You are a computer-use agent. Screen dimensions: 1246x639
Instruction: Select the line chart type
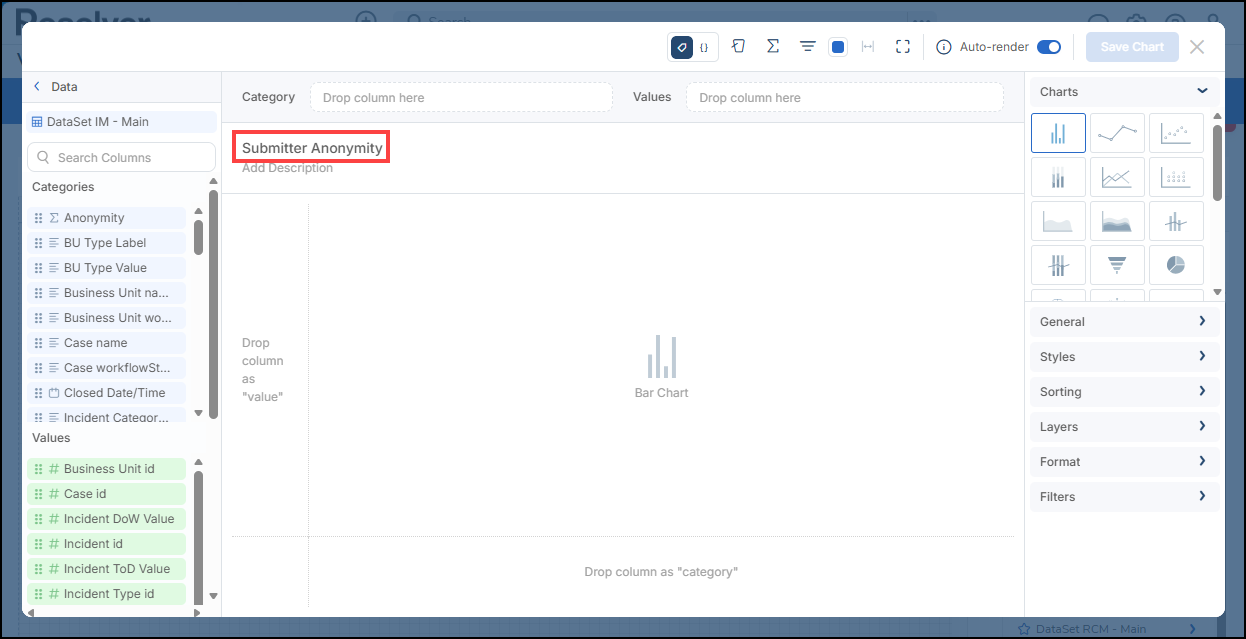(x=1117, y=133)
